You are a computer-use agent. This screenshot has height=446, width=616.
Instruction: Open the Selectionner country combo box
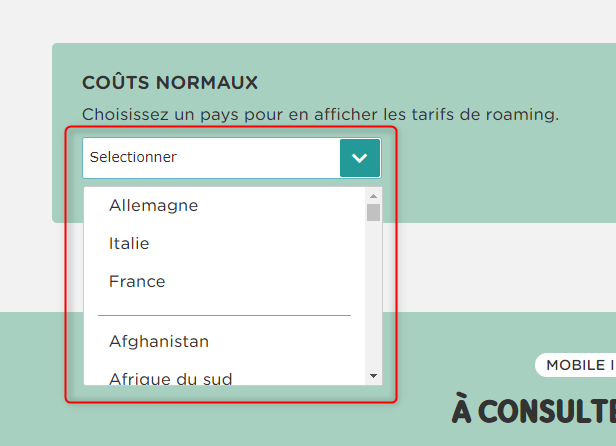click(x=212, y=158)
